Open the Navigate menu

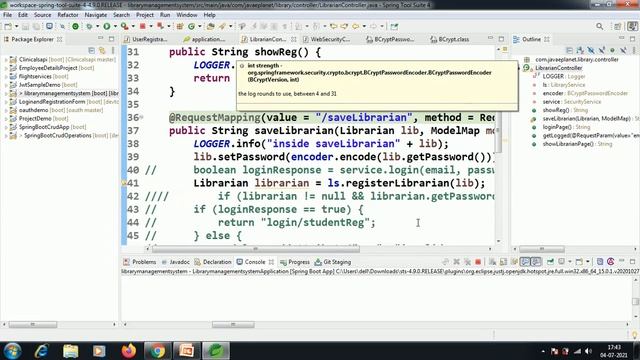96,15
